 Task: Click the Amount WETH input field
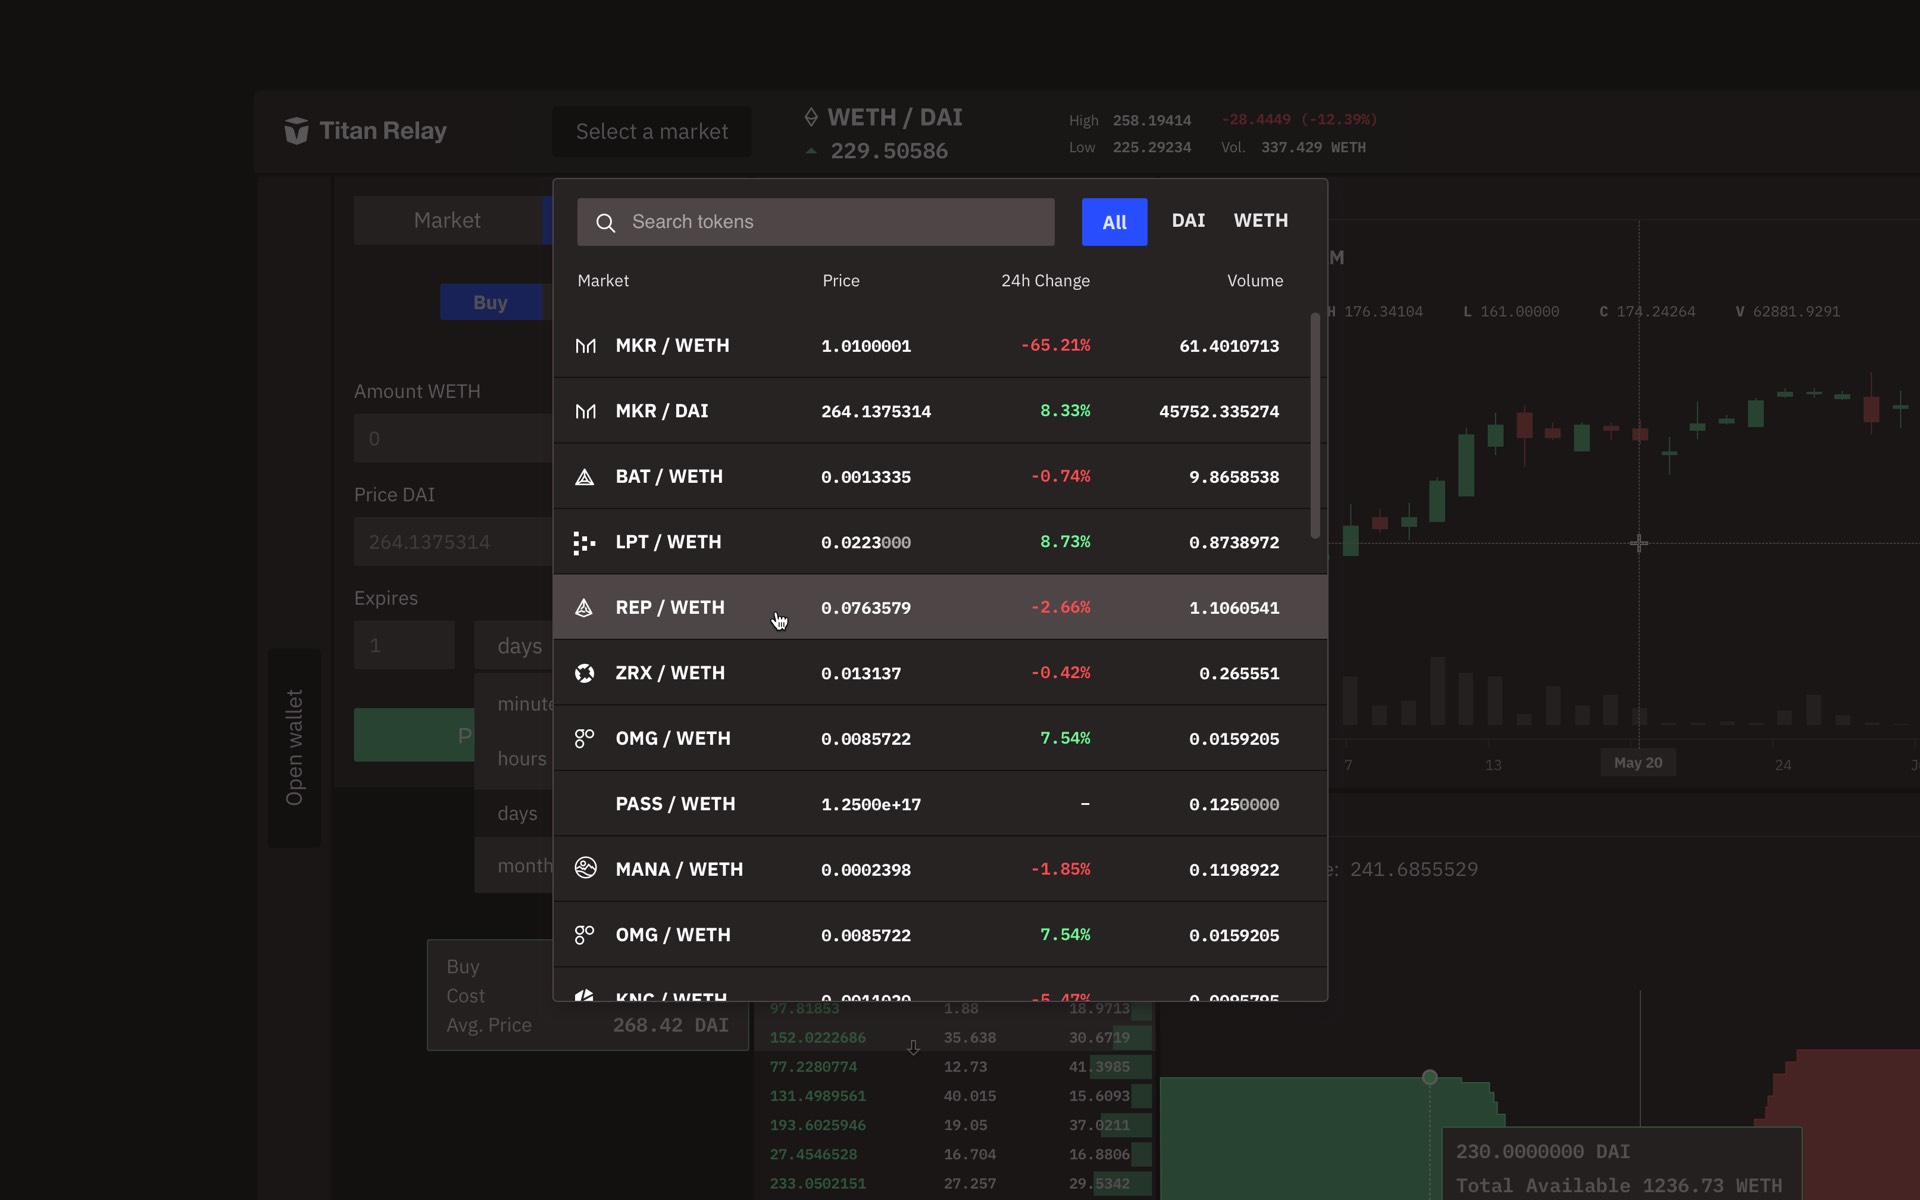click(x=453, y=438)
